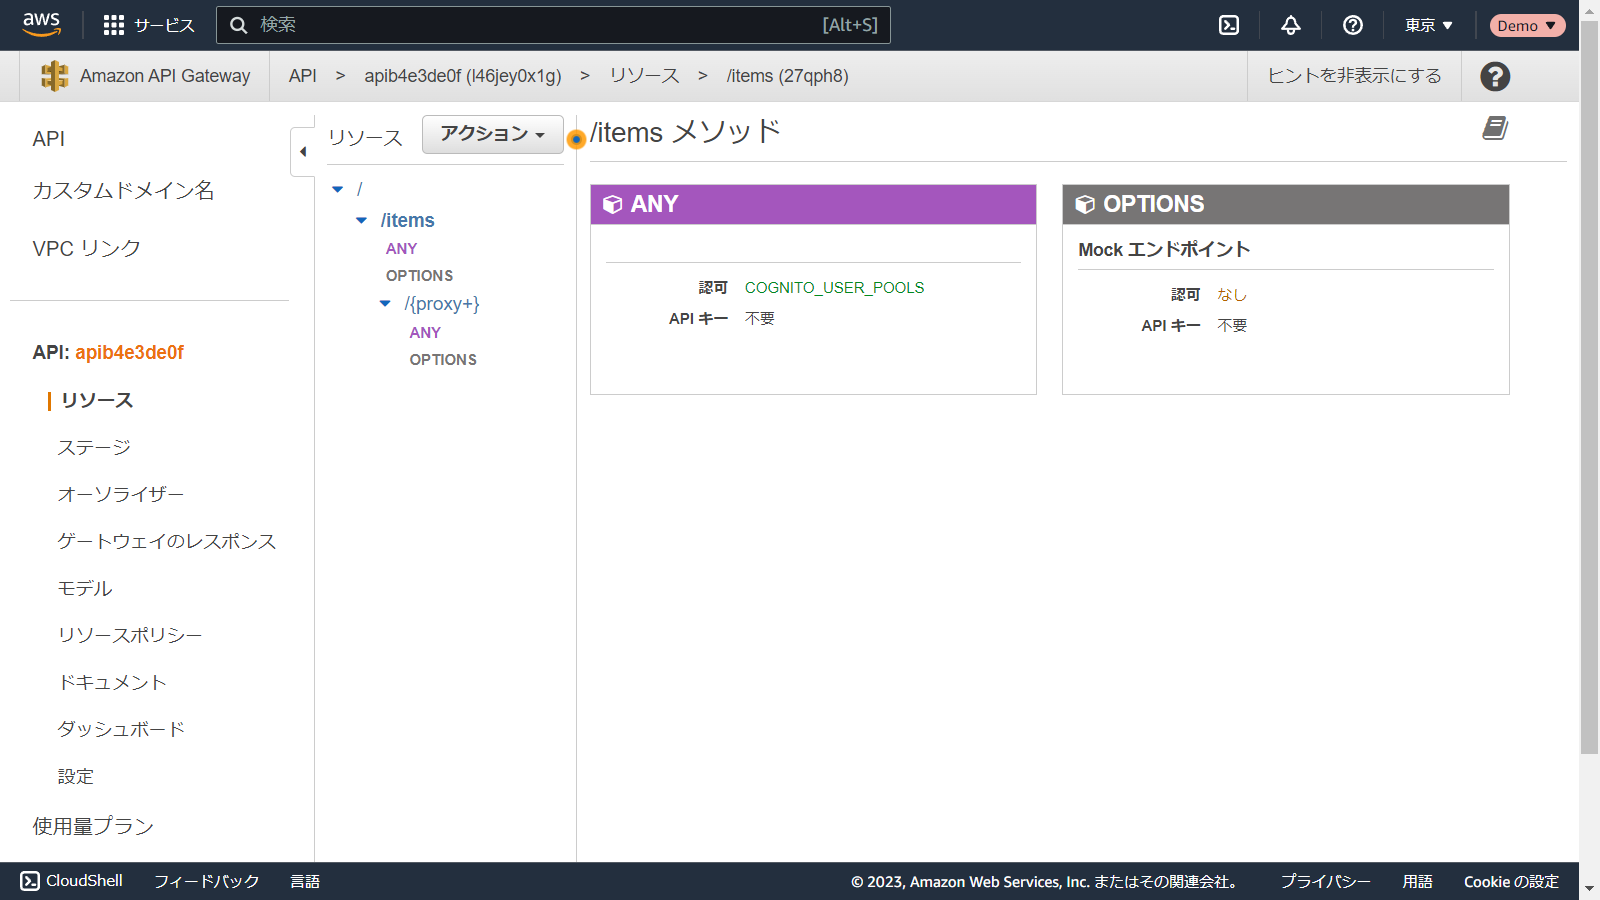Click the search input field
Image resolution: width=1600 pixels, height=900 pixels.
pyautogui.click(x=540, y=25)
